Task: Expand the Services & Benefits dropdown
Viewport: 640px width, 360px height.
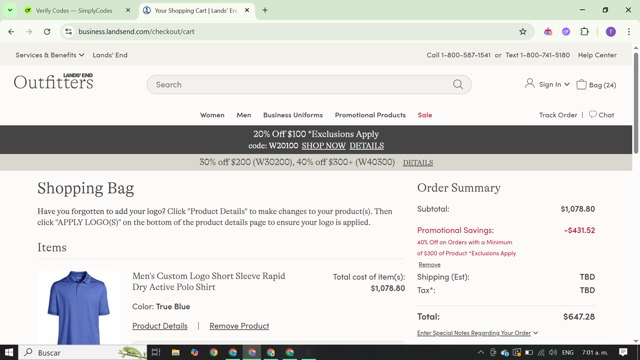Action: coord(50,55)
